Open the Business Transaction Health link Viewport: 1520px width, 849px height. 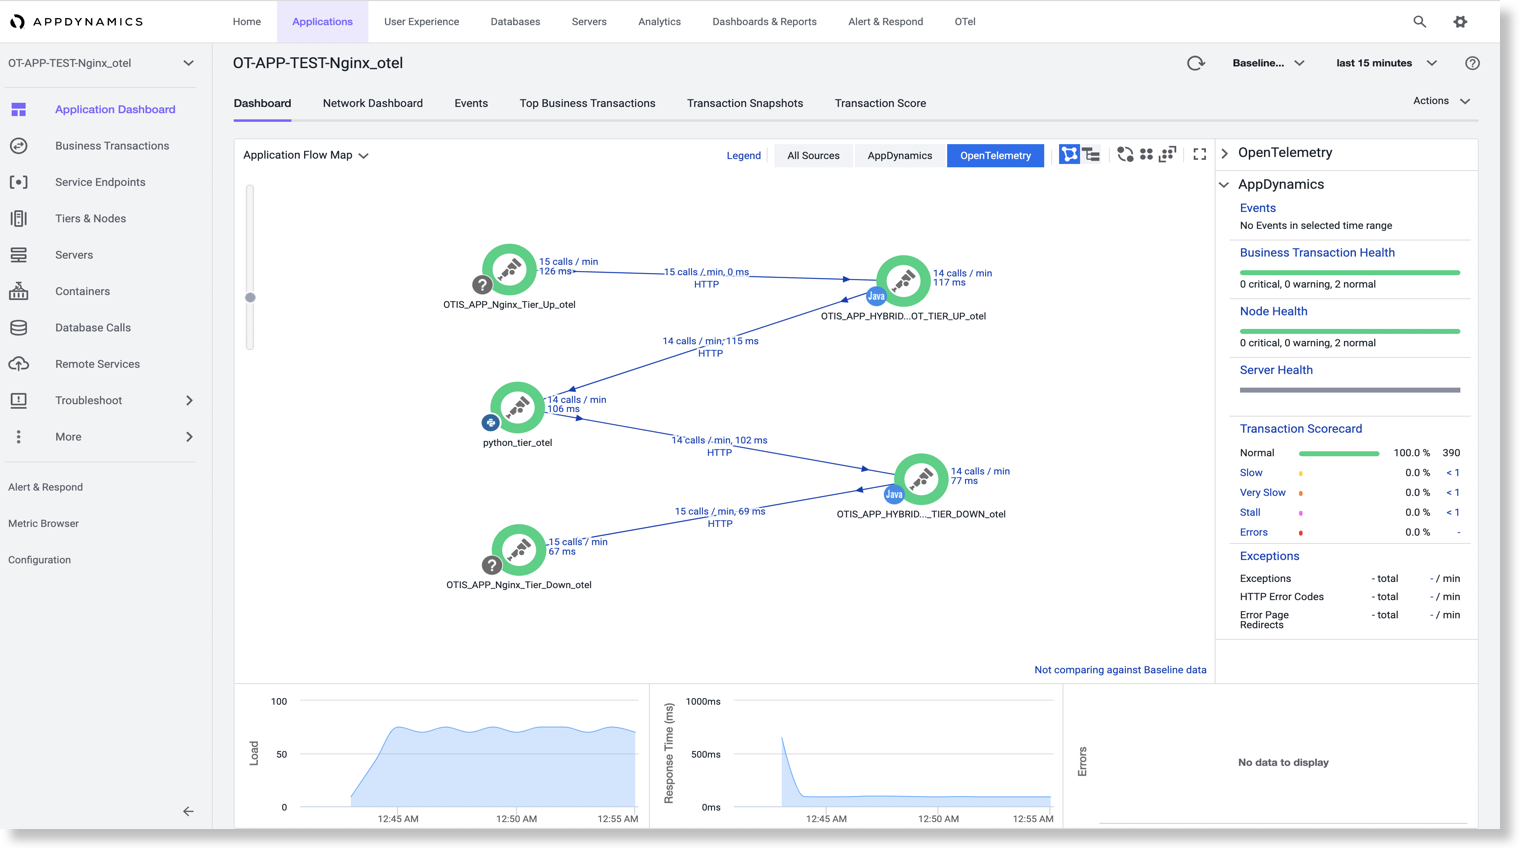(x=1317, y=253)
